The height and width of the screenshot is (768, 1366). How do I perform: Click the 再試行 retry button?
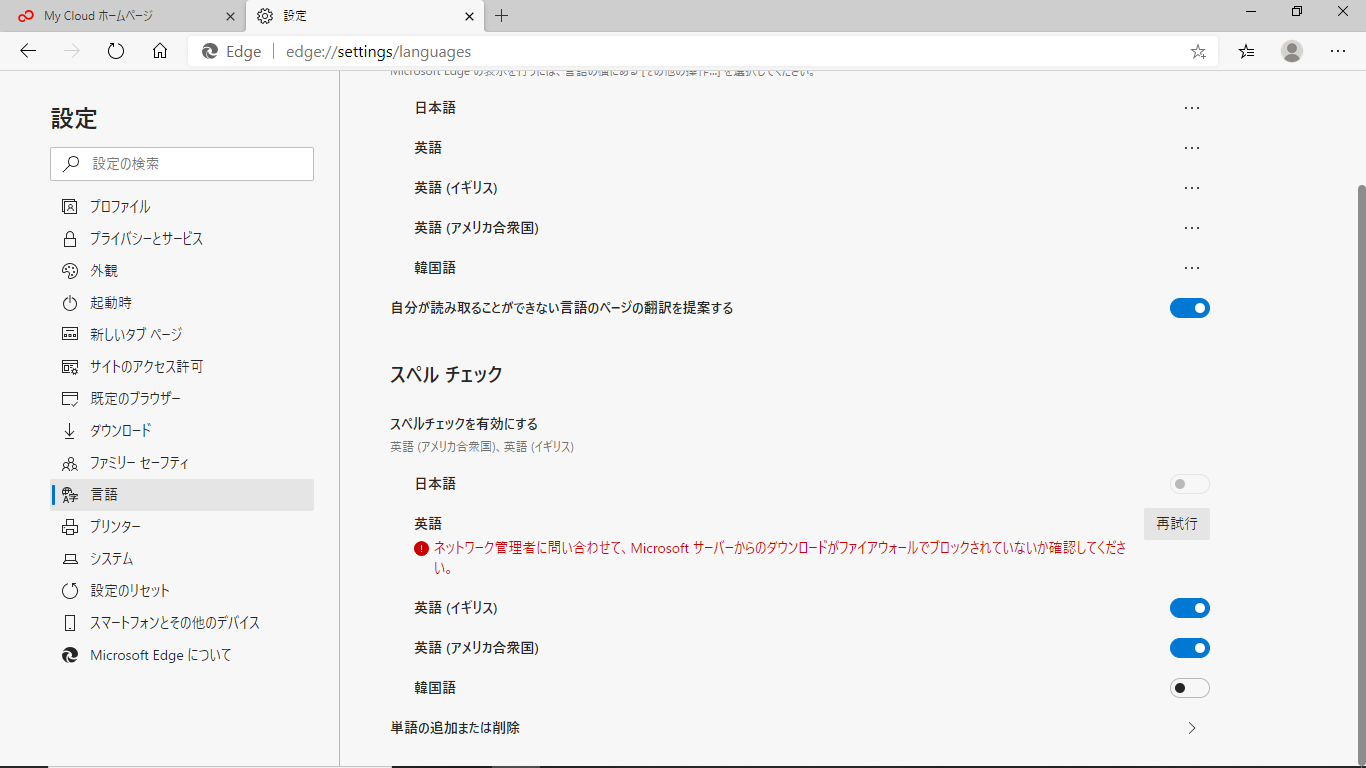click(1177, 524)
